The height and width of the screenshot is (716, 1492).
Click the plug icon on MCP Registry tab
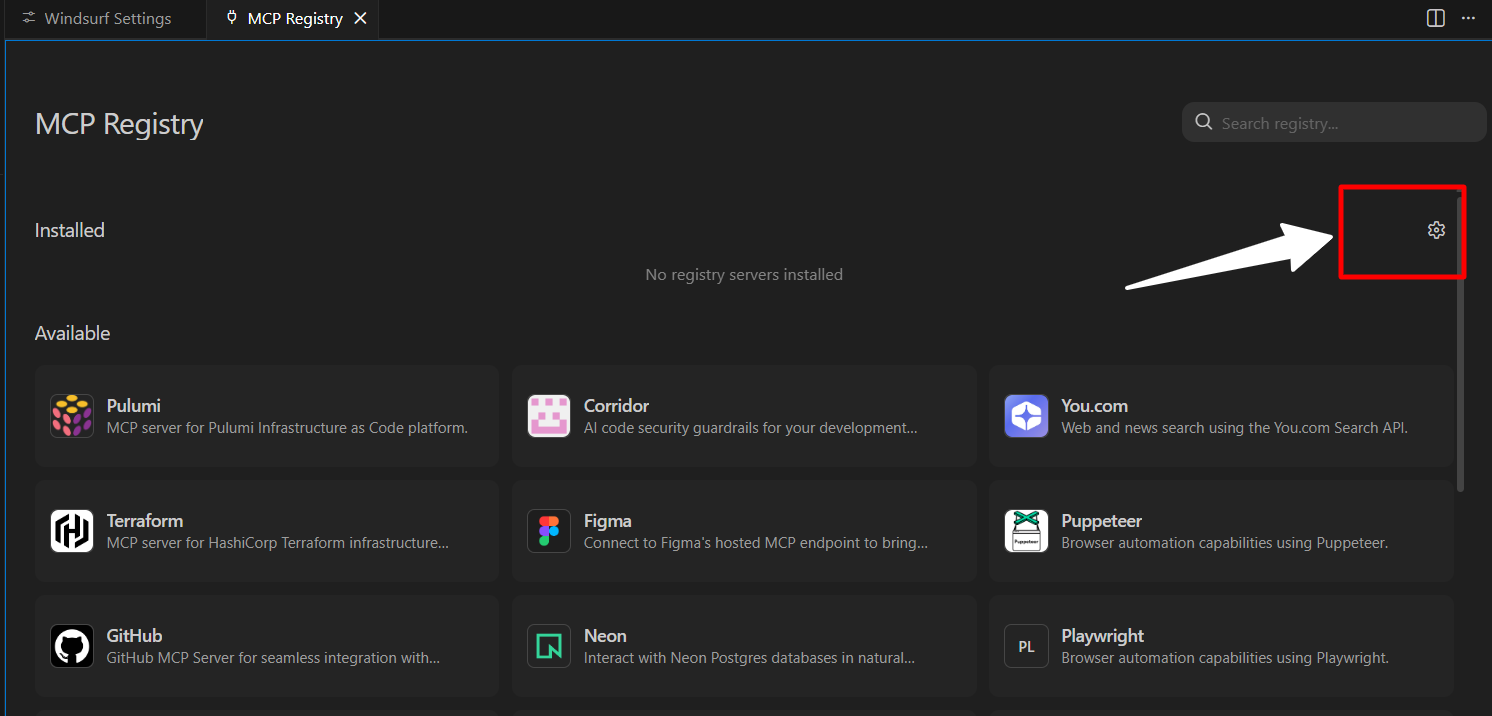(x=232, y=18)
